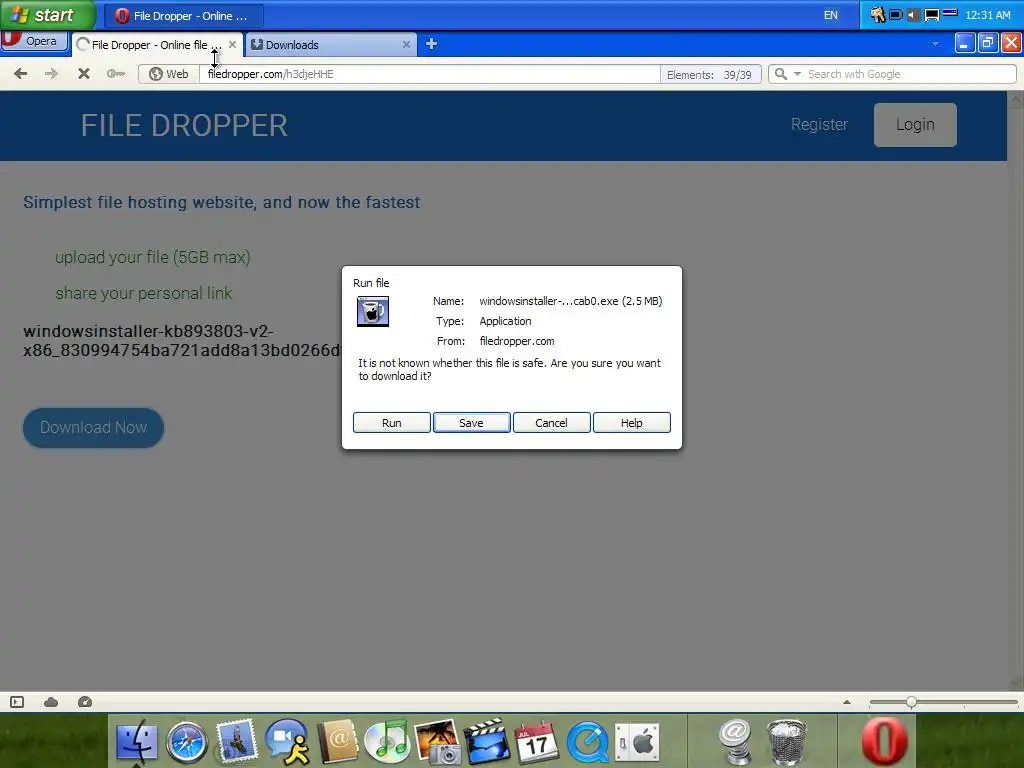Image resolution: width=1024 pixels, height=768 pixels.
Task: Select File Dropper taskbar button
Action: click(x=184, y=16)
